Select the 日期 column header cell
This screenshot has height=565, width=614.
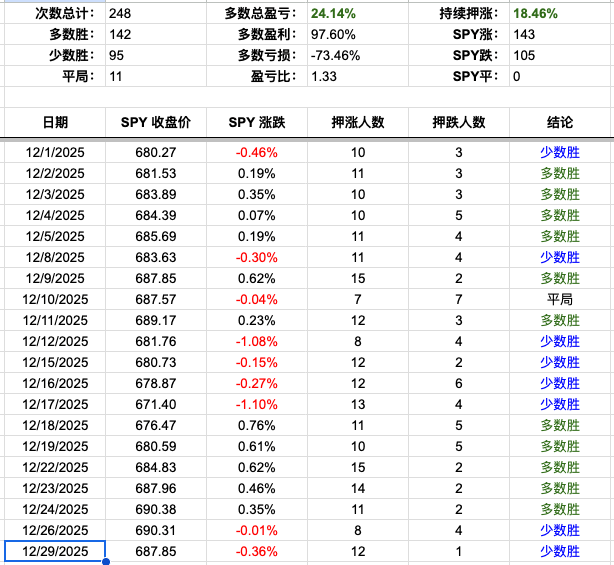point(55,122)
